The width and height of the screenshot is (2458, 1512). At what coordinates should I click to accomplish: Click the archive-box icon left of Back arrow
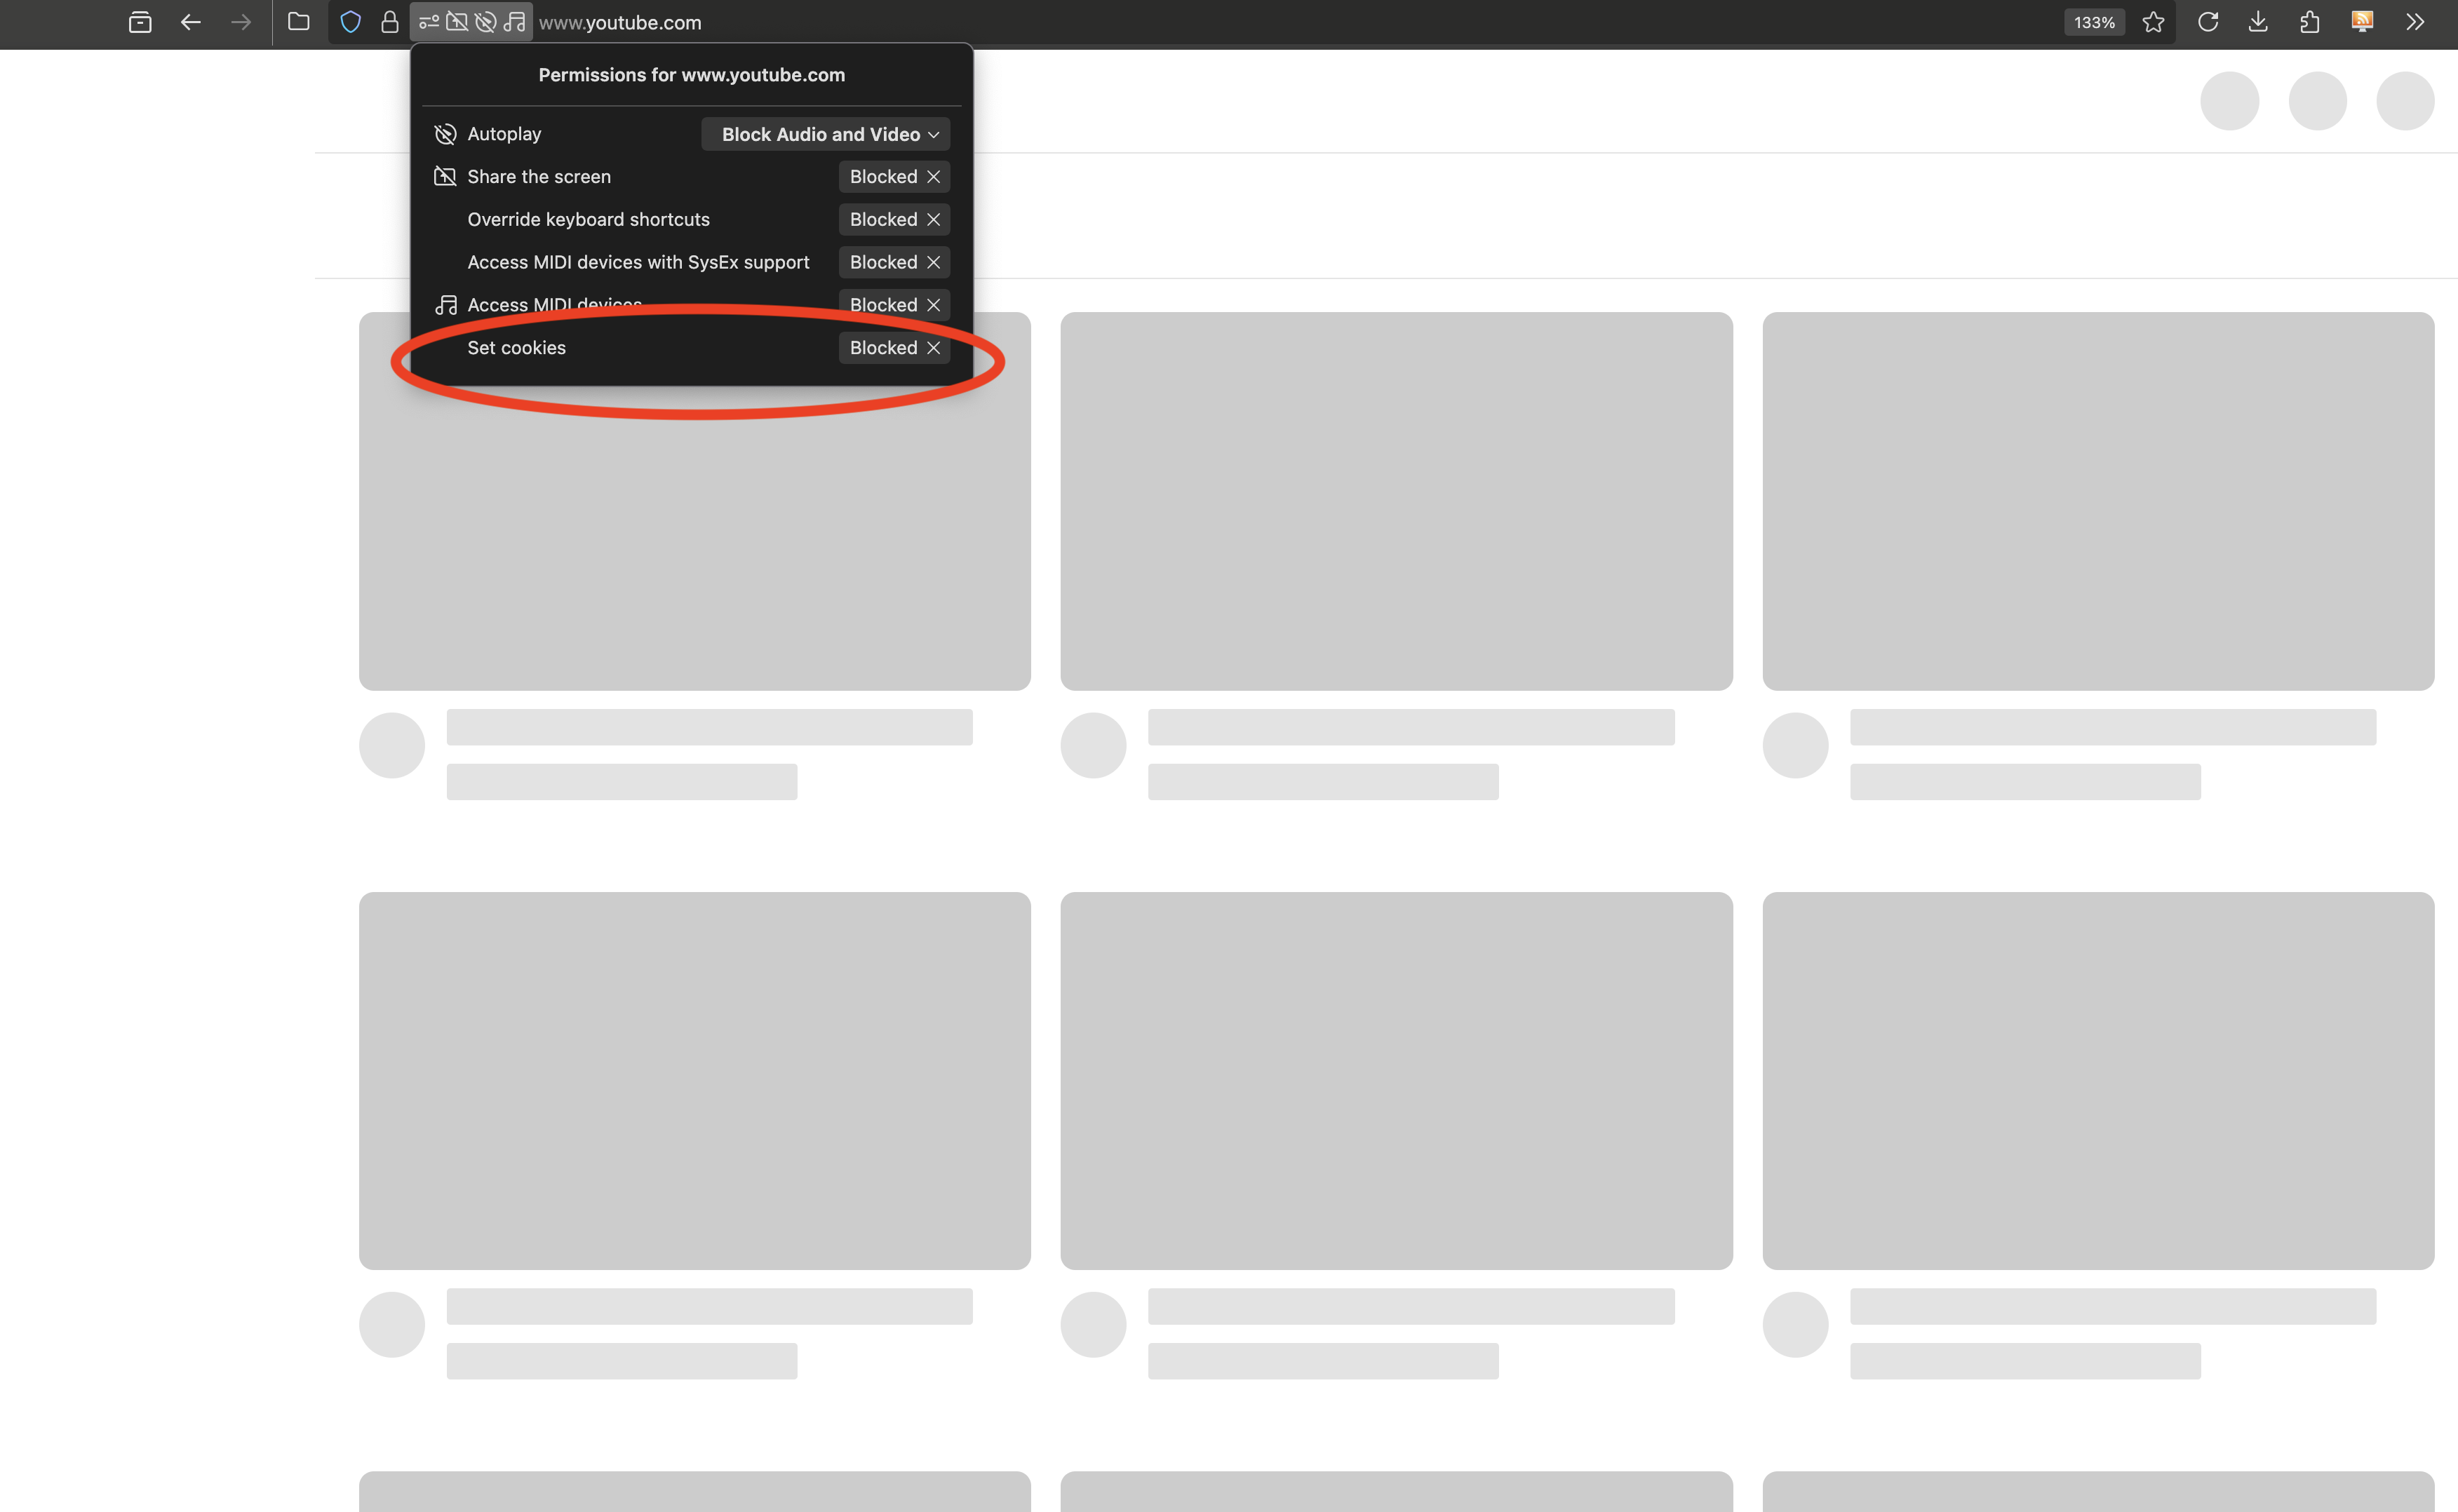(140, 22)
